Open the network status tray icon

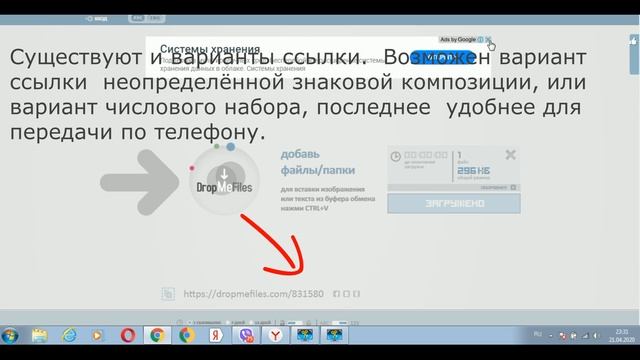coord(585,336)
